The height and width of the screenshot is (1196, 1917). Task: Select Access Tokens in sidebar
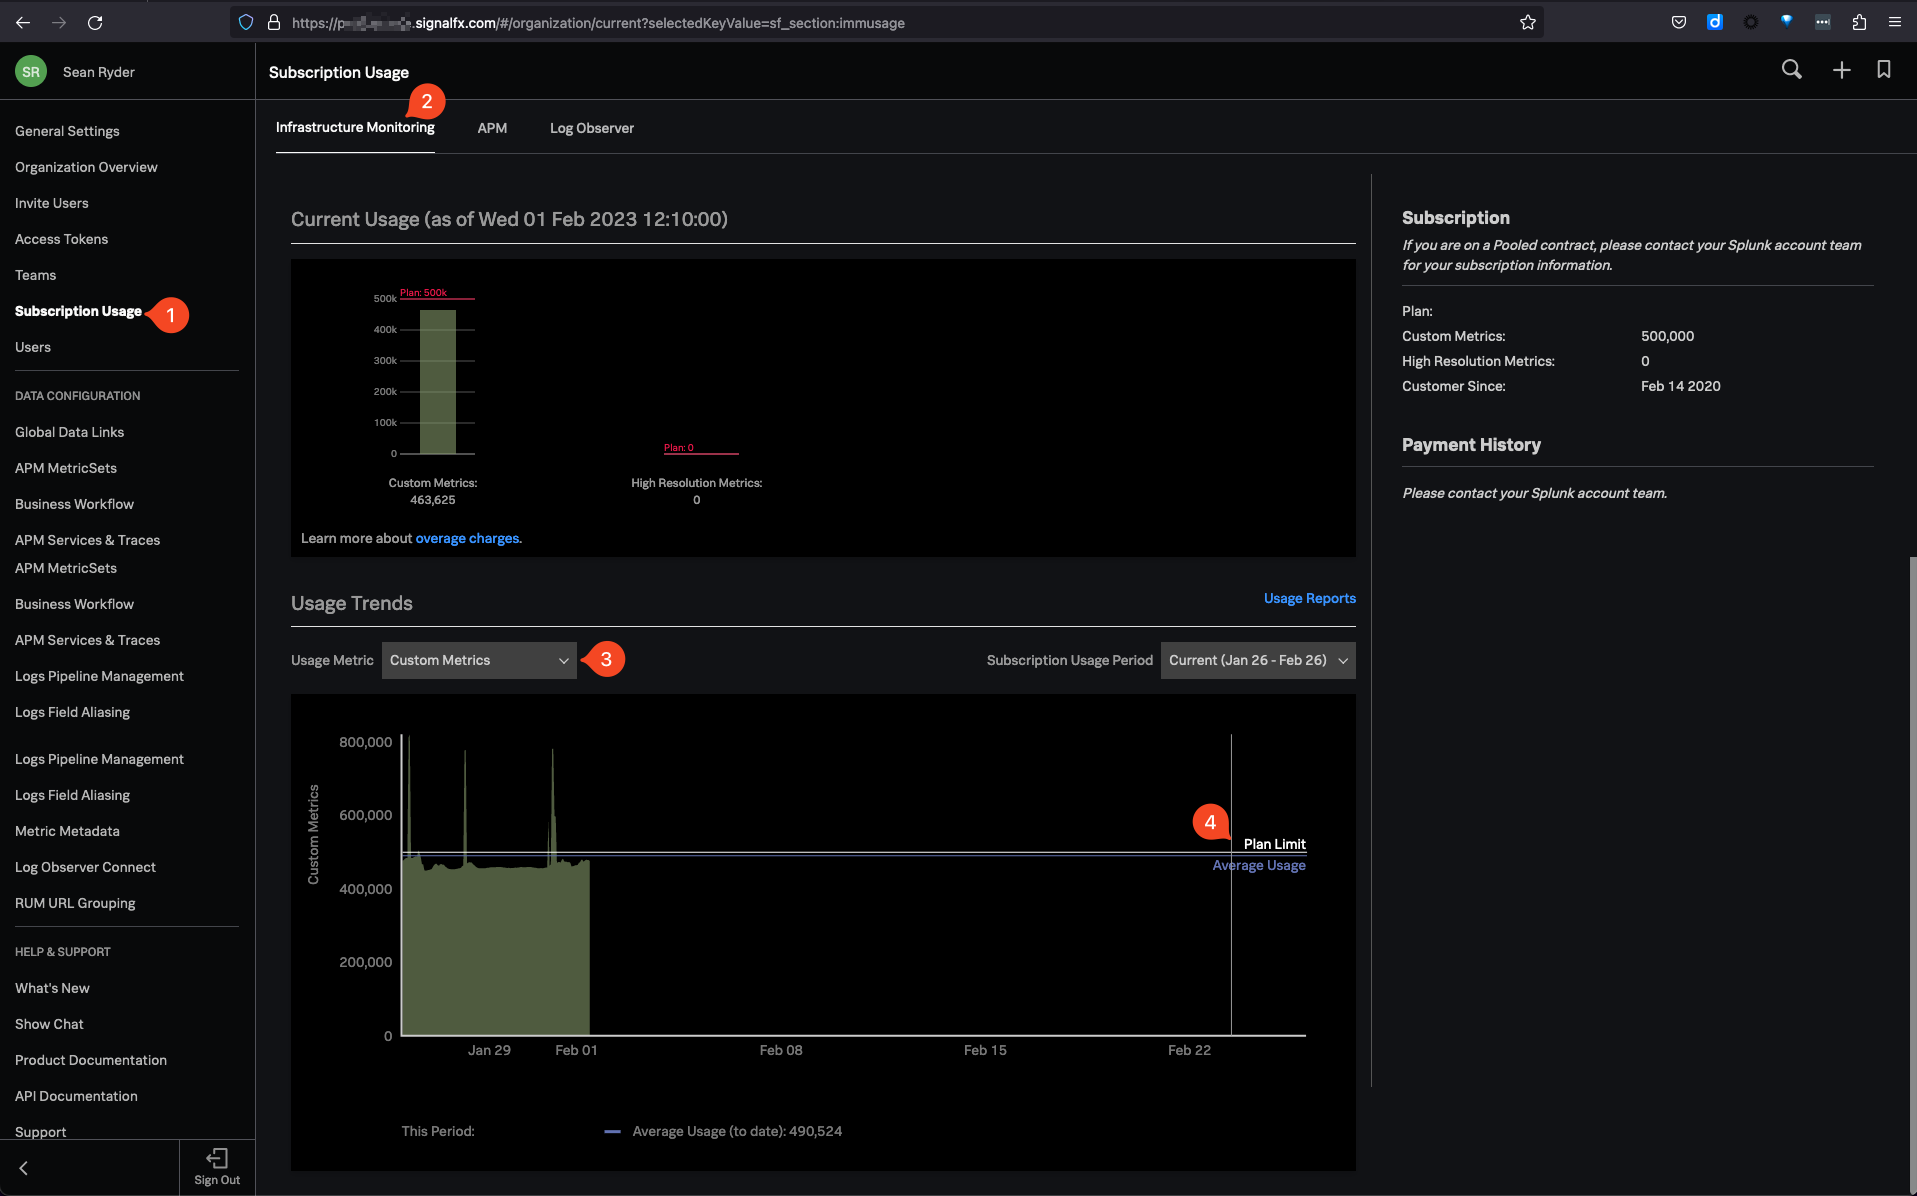coord(61,239)
